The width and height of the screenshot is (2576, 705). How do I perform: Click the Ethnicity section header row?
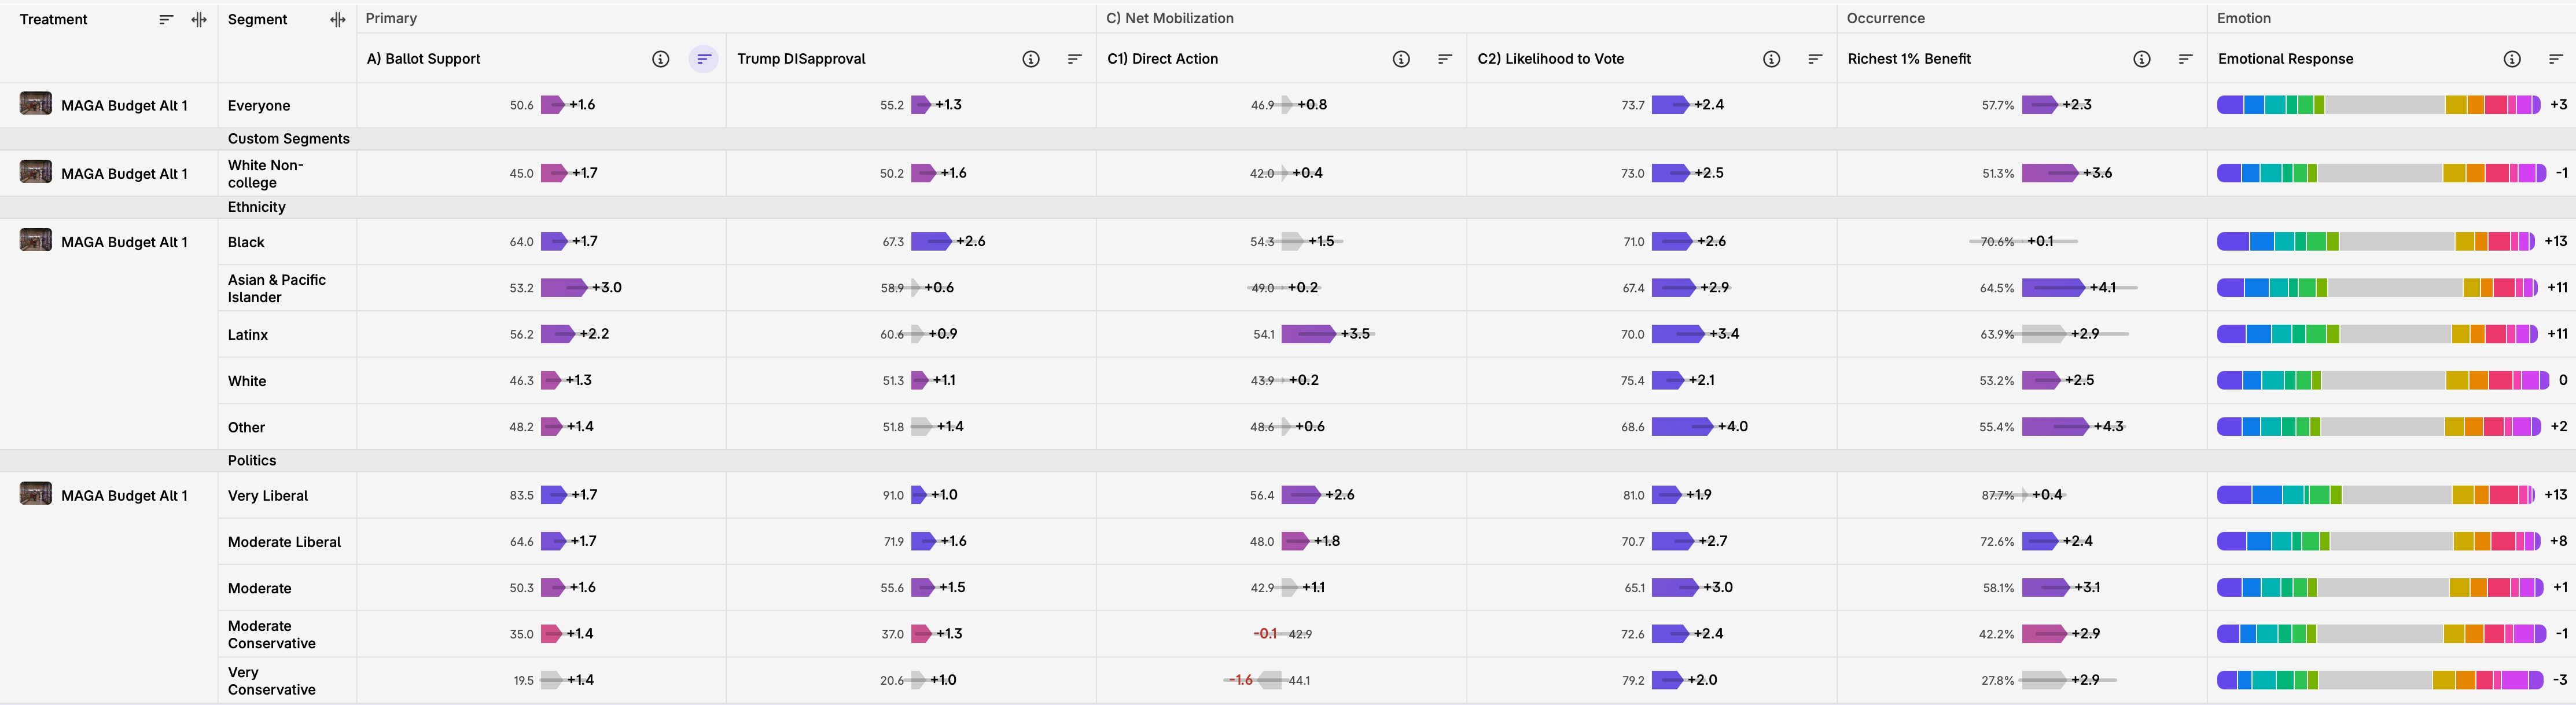257,207
